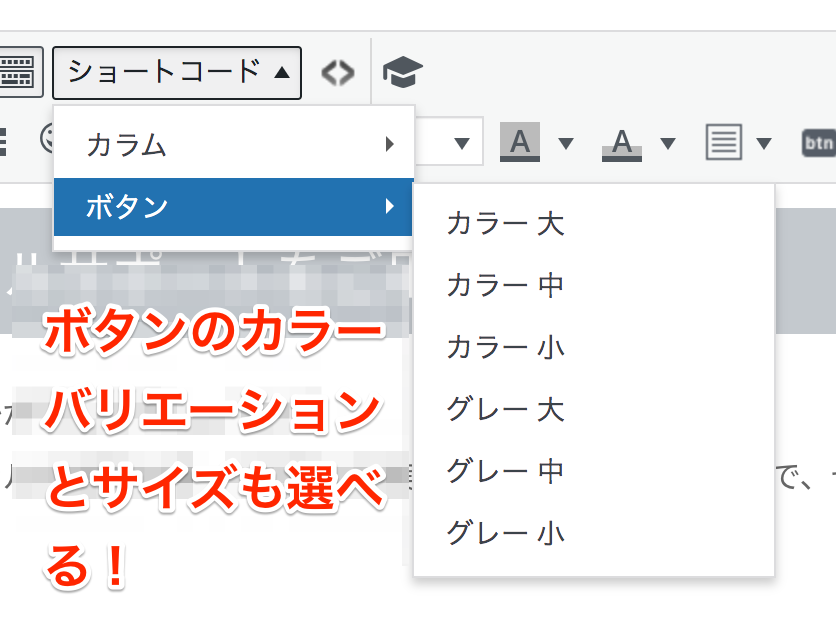
Task: Click the btn toolbar icon
Action: (818, 143)
